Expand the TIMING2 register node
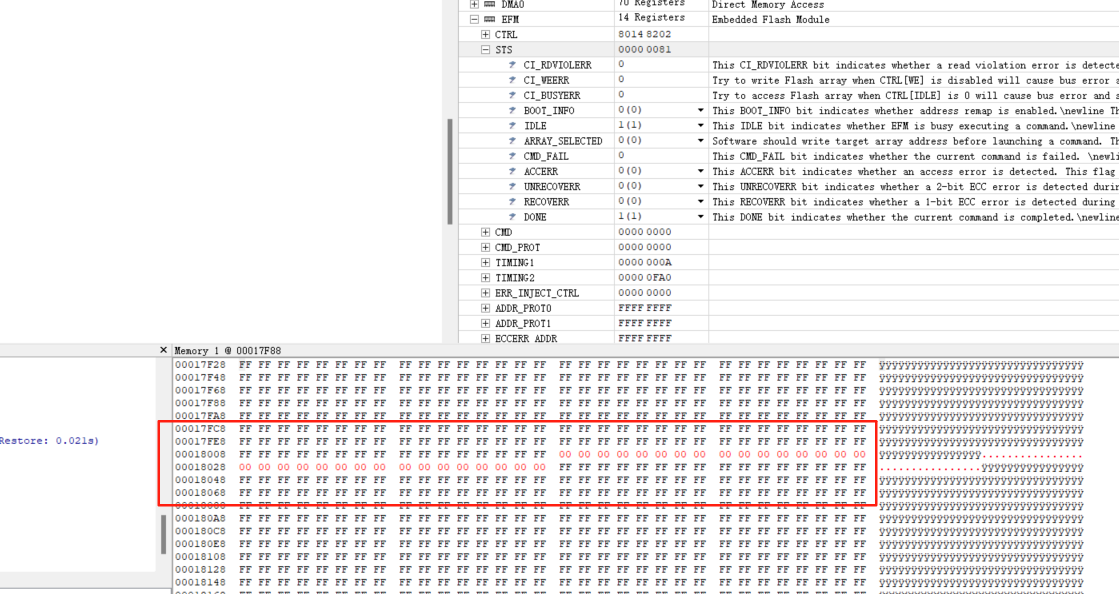This screenshot has width=1119, height=594. [x=486, y=278]
